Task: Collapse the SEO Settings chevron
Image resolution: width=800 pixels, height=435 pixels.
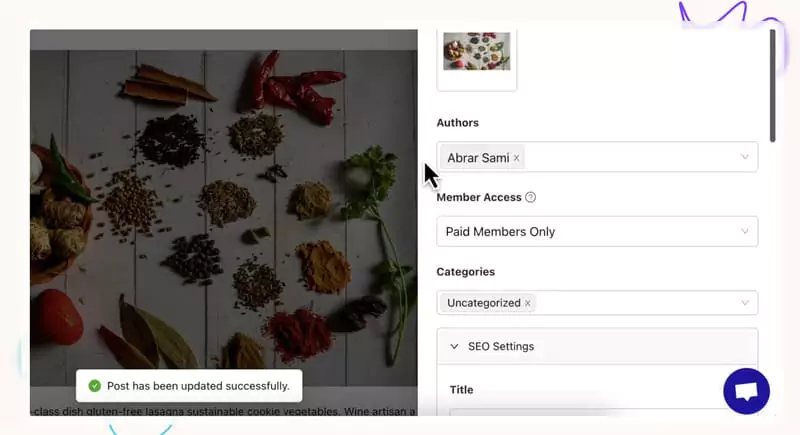Action: click(454, 346)
